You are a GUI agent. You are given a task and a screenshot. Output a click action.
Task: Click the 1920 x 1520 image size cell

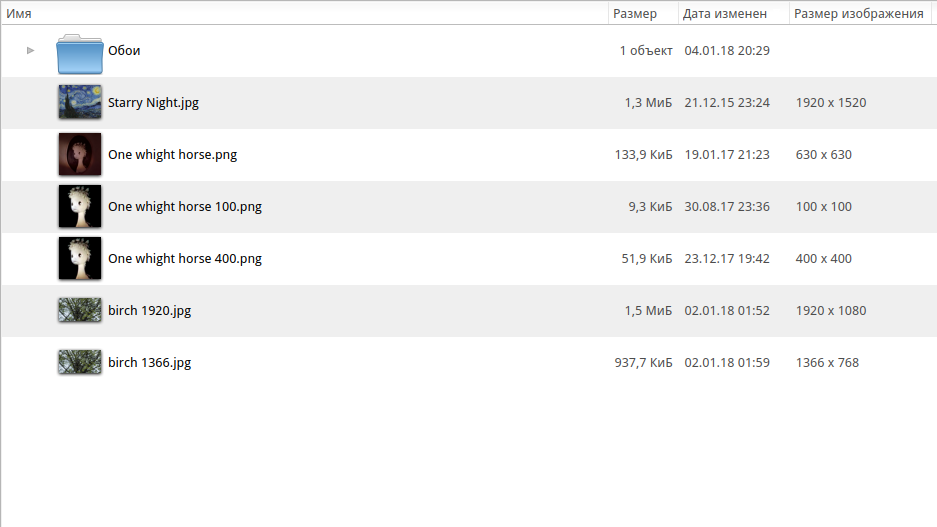831,102
